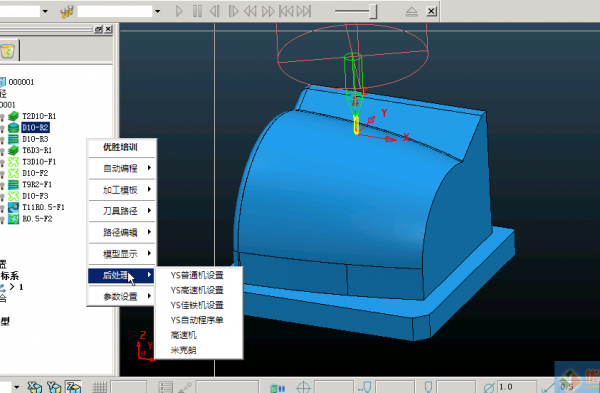Open the 加工模板 submenu
The width and height of the screenshot is (600, 393).
[122, 190]
